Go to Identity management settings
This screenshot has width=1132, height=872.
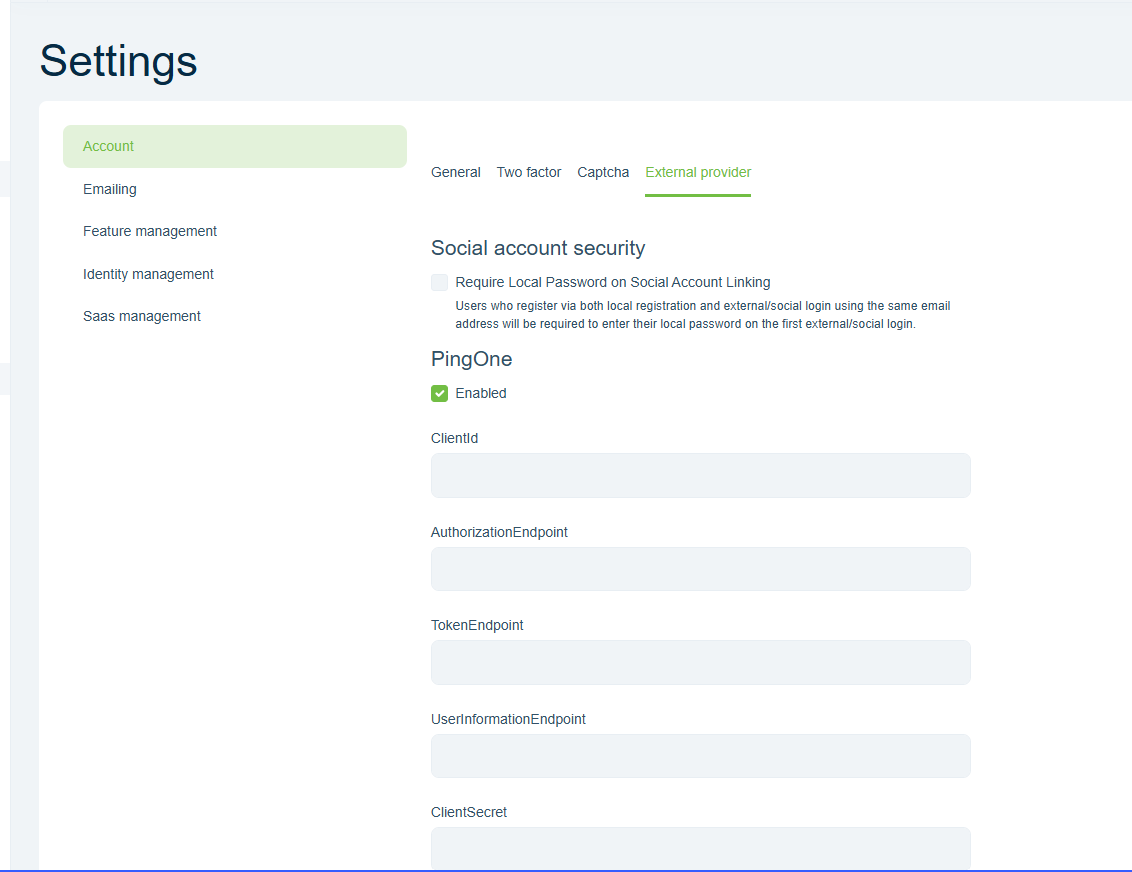[148, 274]
